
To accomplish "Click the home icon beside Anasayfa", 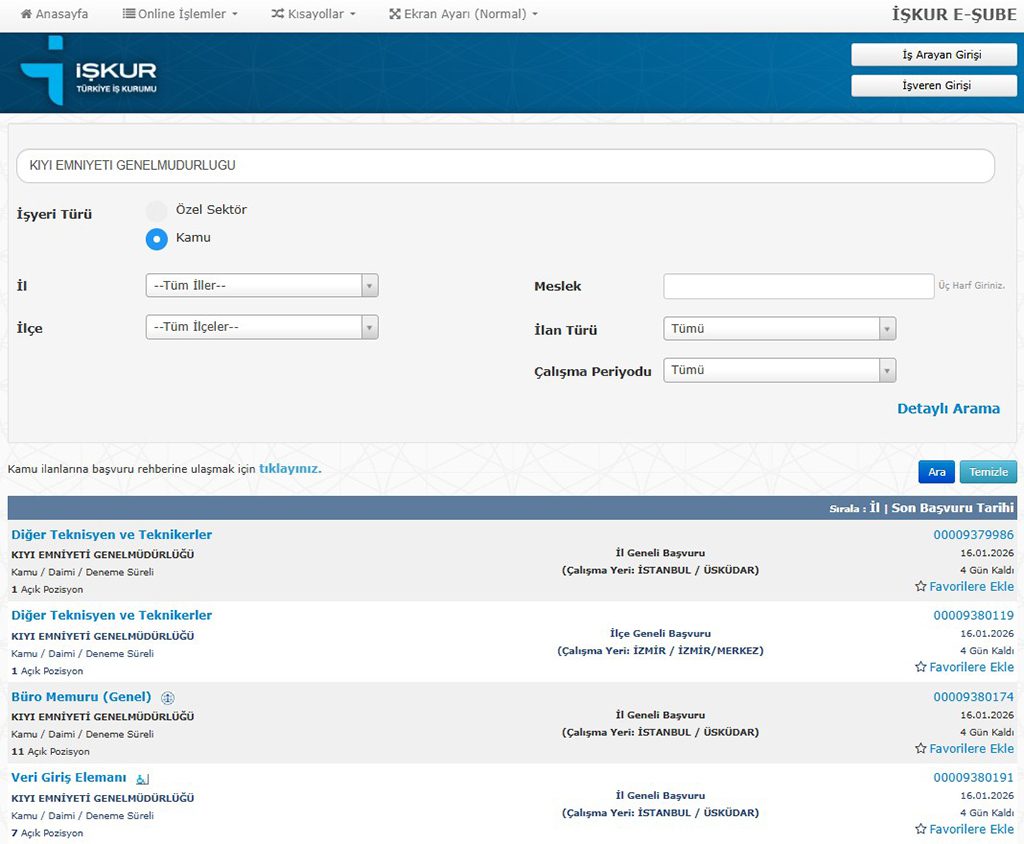I will tap(26, 15).
